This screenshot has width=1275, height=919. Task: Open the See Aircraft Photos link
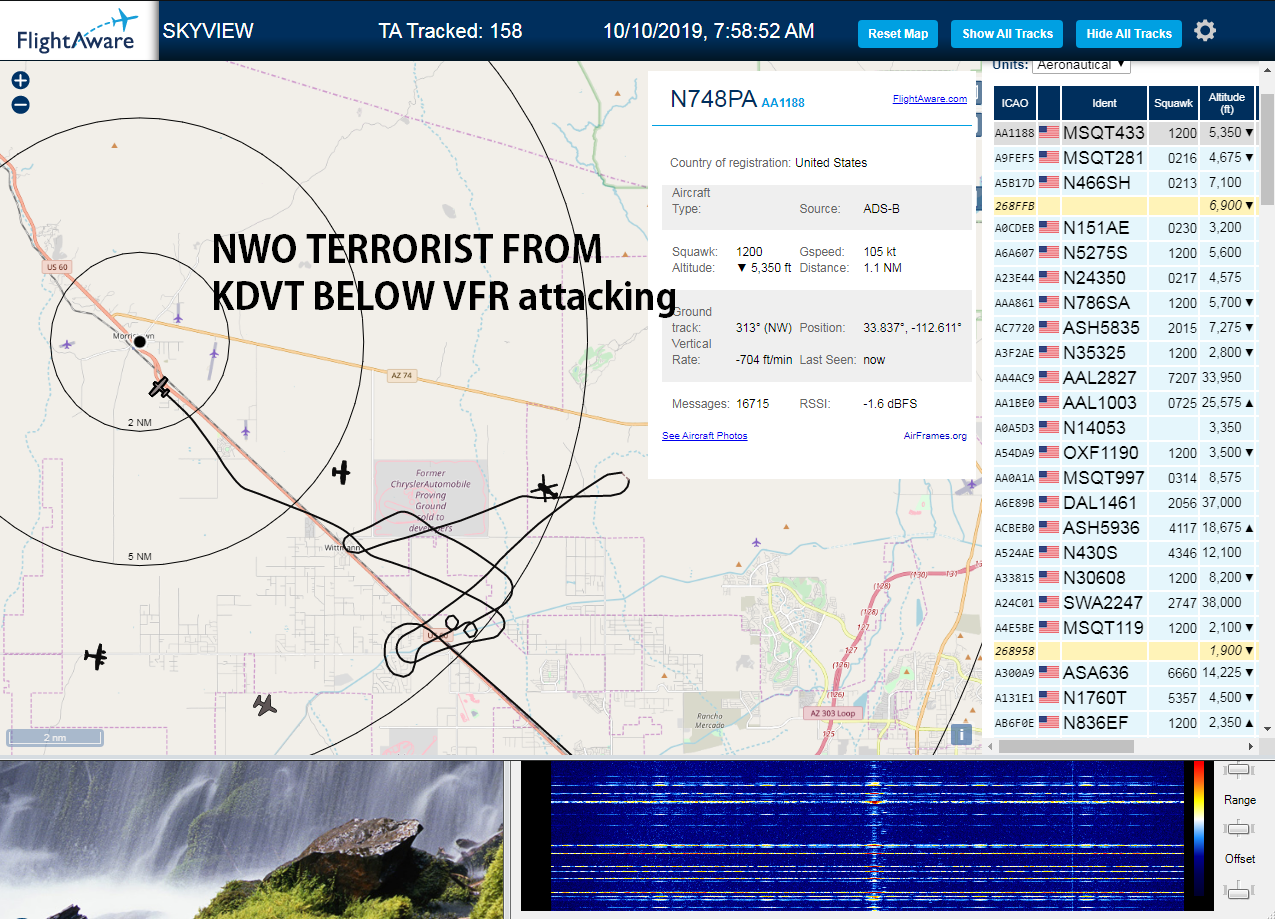click(705, 436)
